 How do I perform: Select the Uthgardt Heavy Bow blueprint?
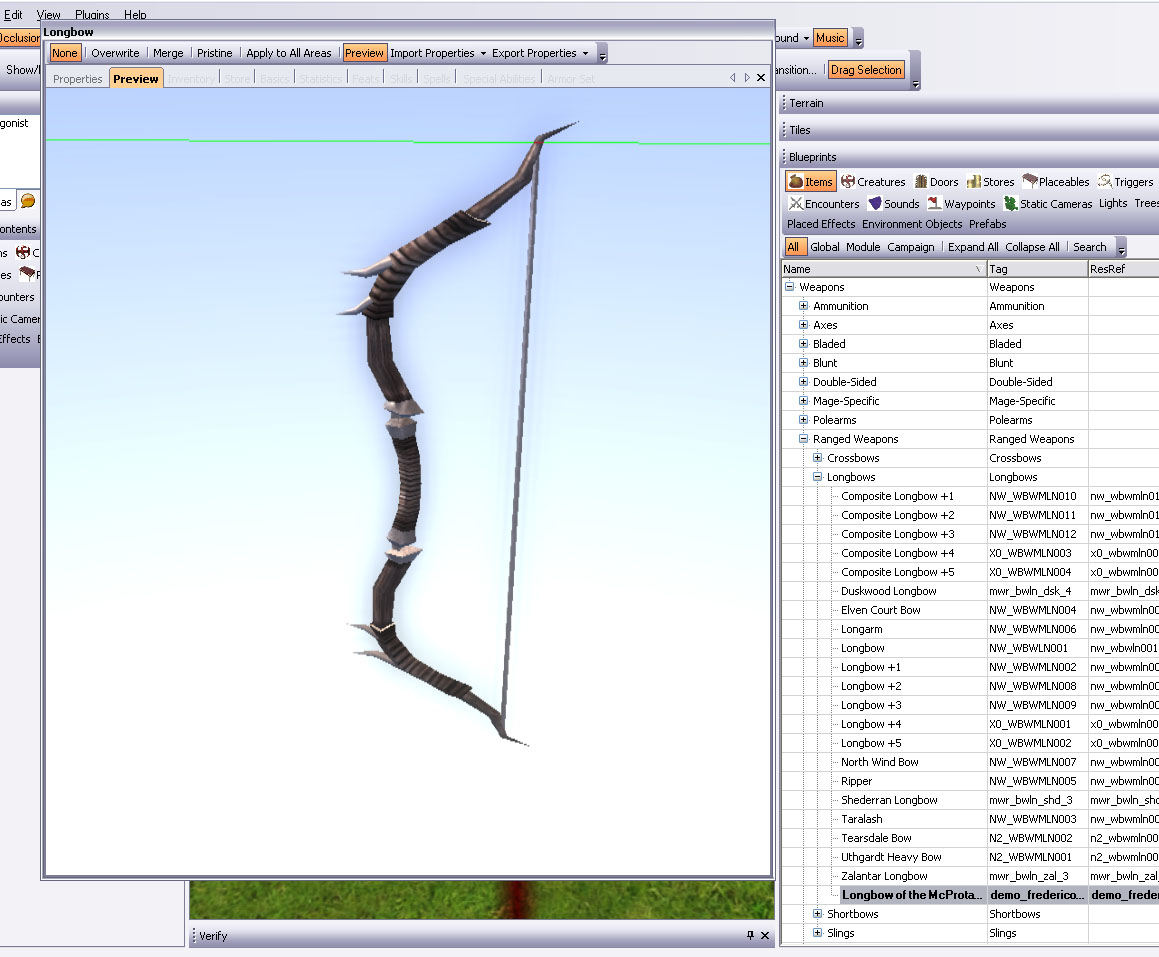(891, 857)
